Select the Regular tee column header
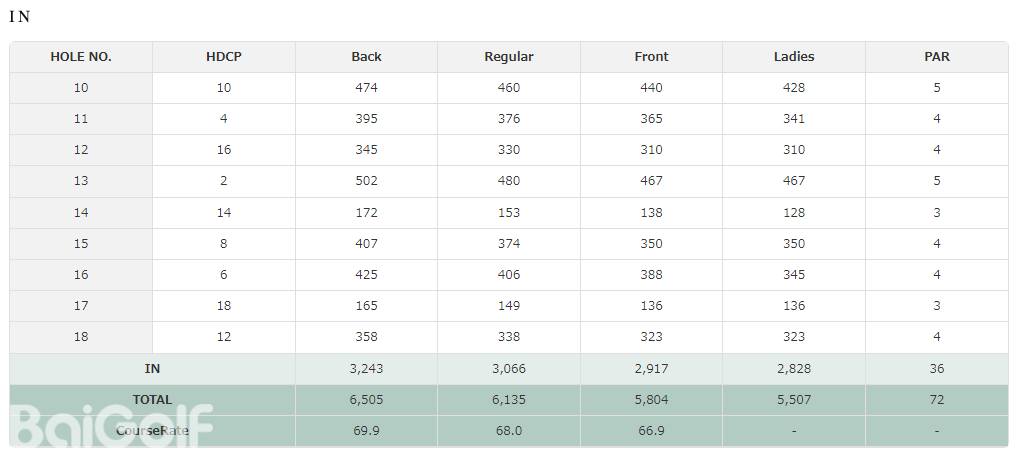Image resolution: width=1017 pixels, height=459 pixels. click(x=509, y=57)
